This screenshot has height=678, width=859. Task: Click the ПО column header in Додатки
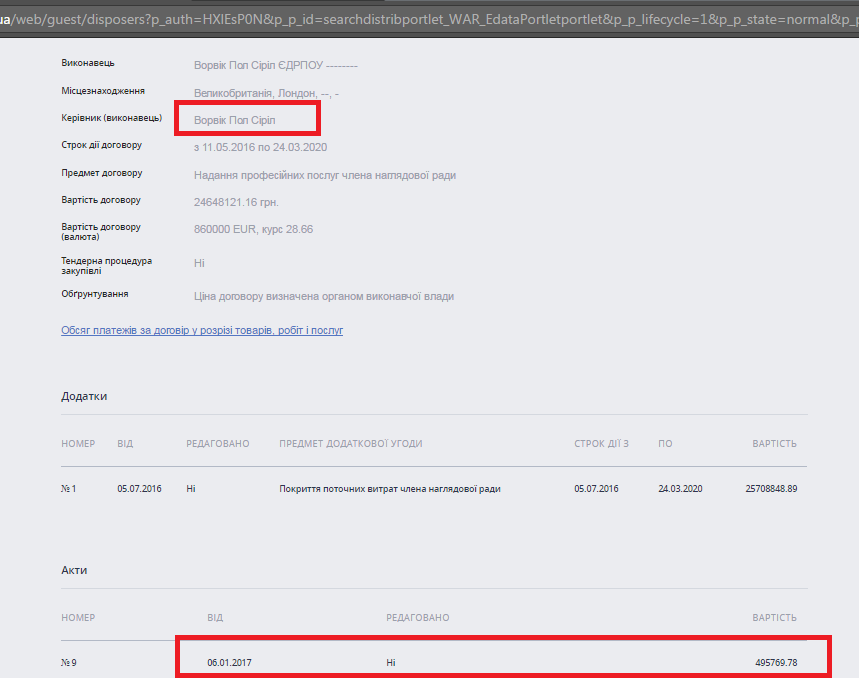[x=665, y=443]
